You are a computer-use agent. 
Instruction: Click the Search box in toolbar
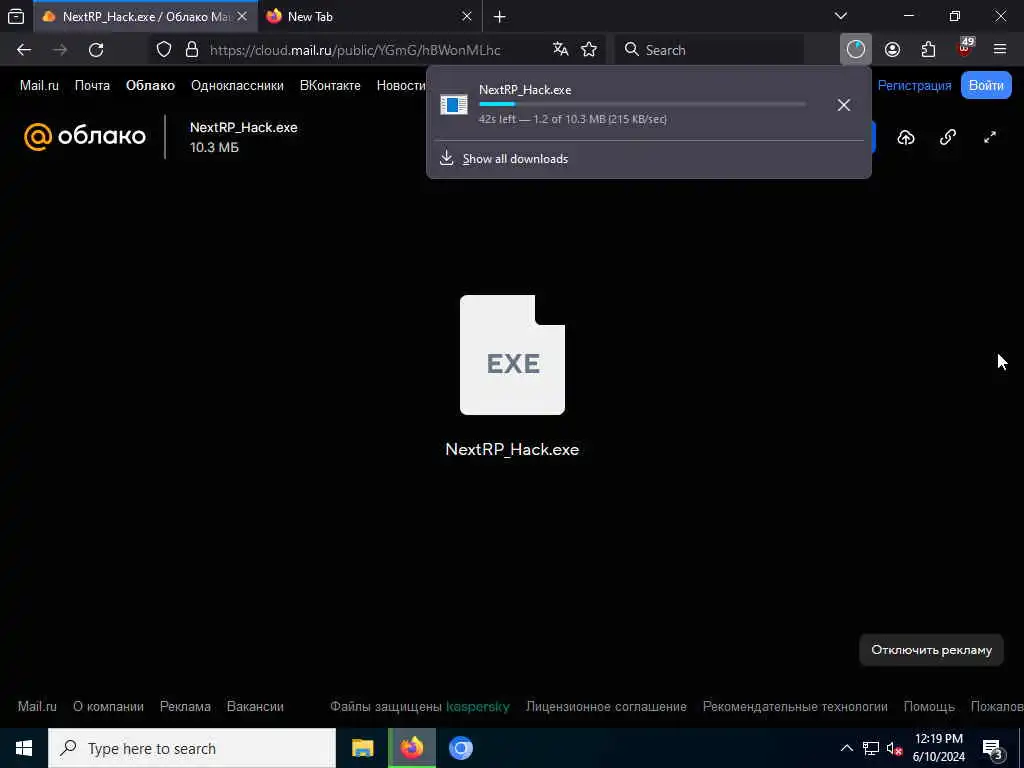click(x=709, y=50)
